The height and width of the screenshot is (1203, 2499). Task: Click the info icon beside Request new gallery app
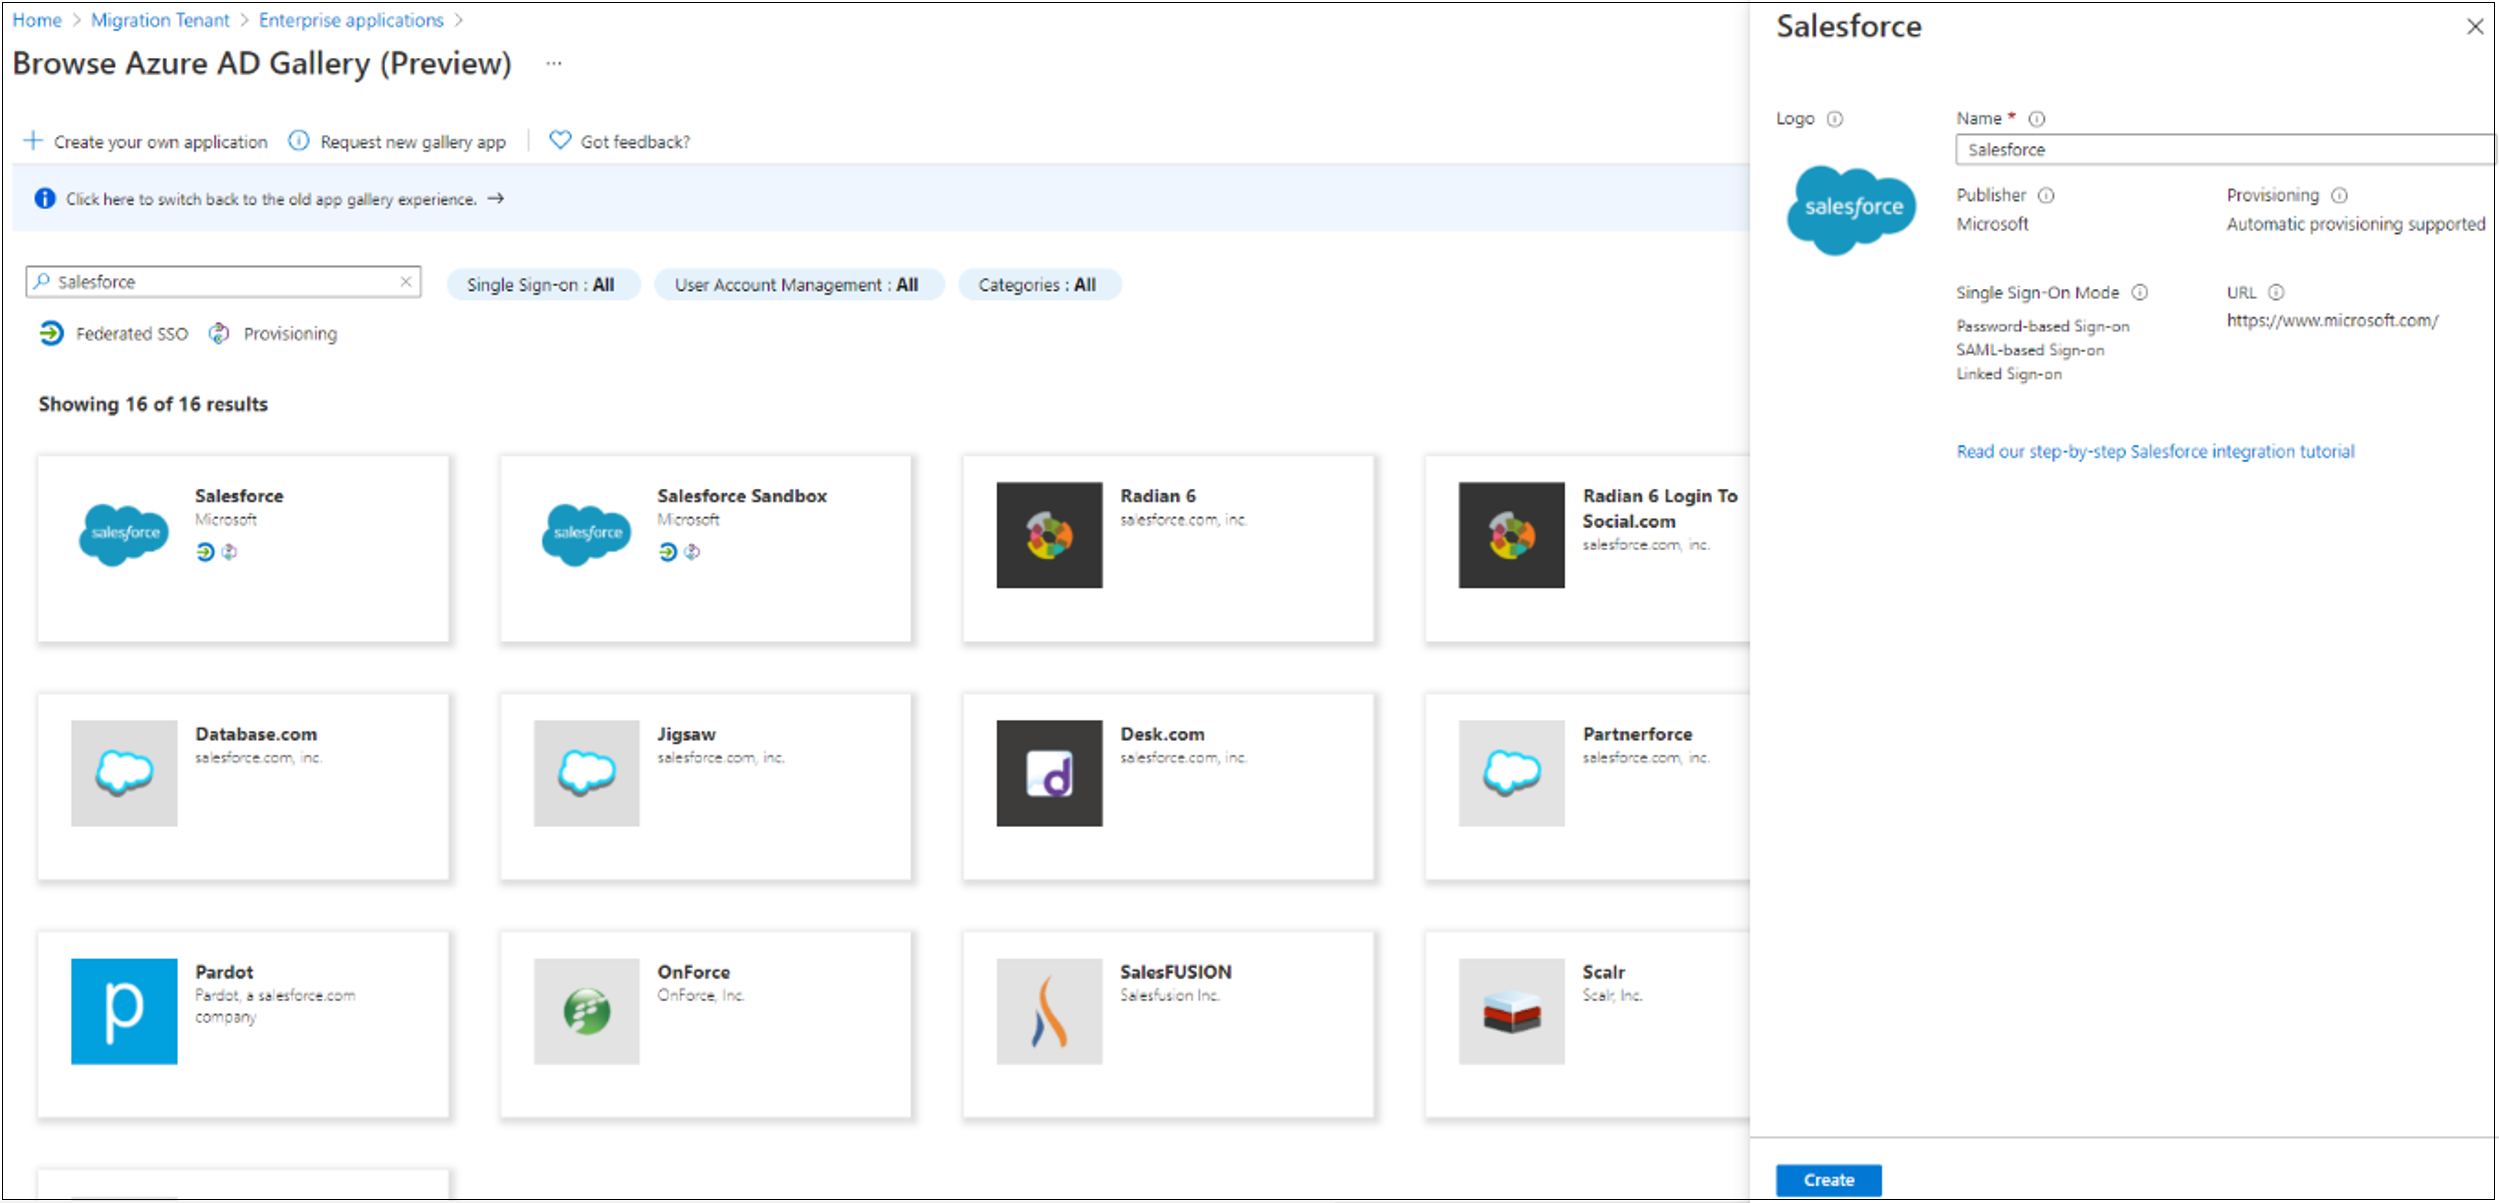298,141
